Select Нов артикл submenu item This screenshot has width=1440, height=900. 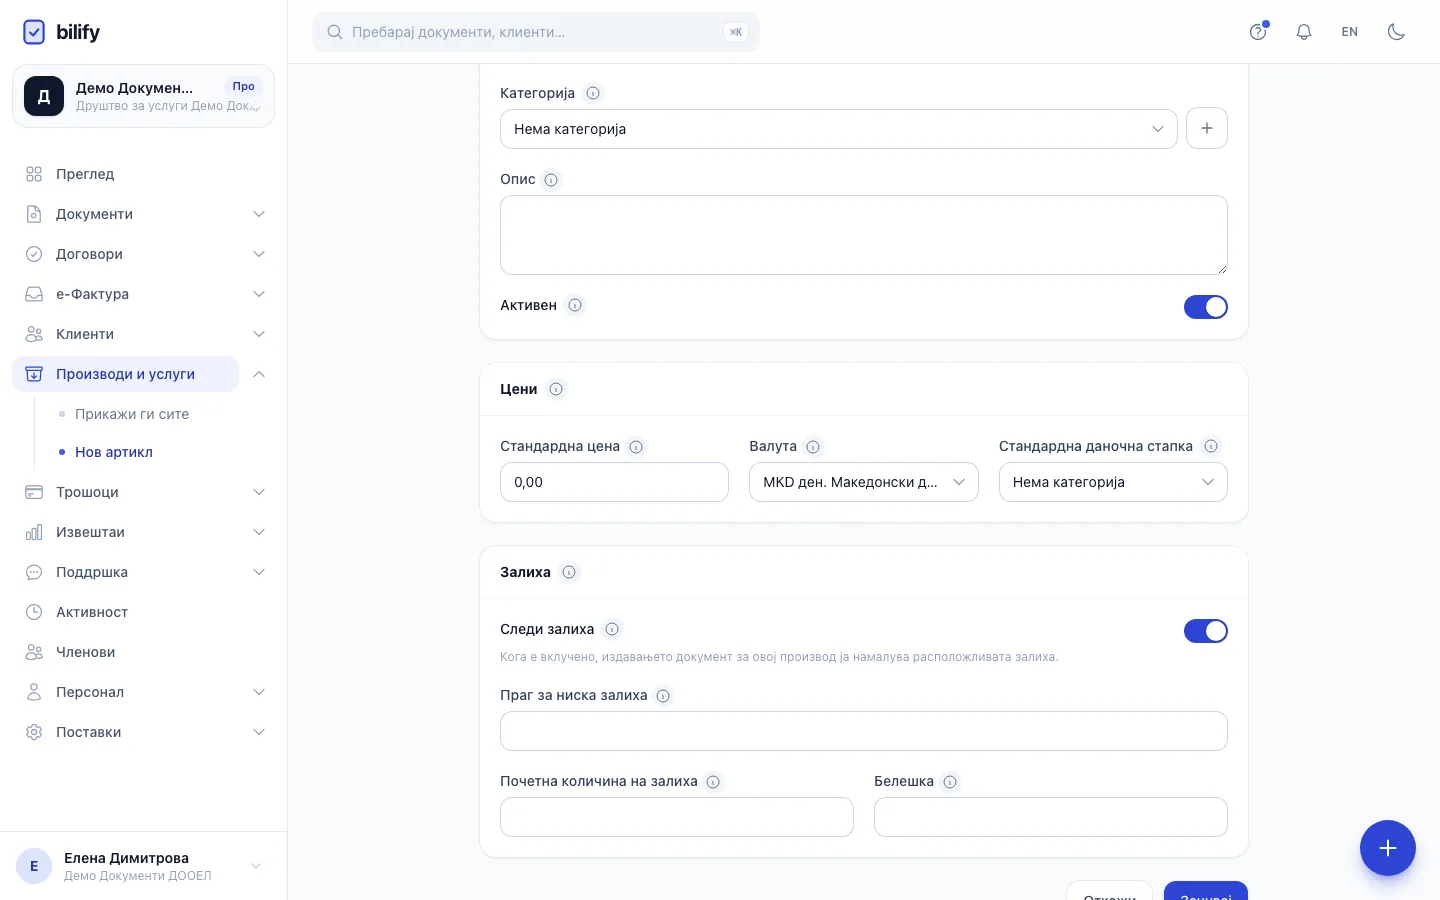(x=114, y=452)
